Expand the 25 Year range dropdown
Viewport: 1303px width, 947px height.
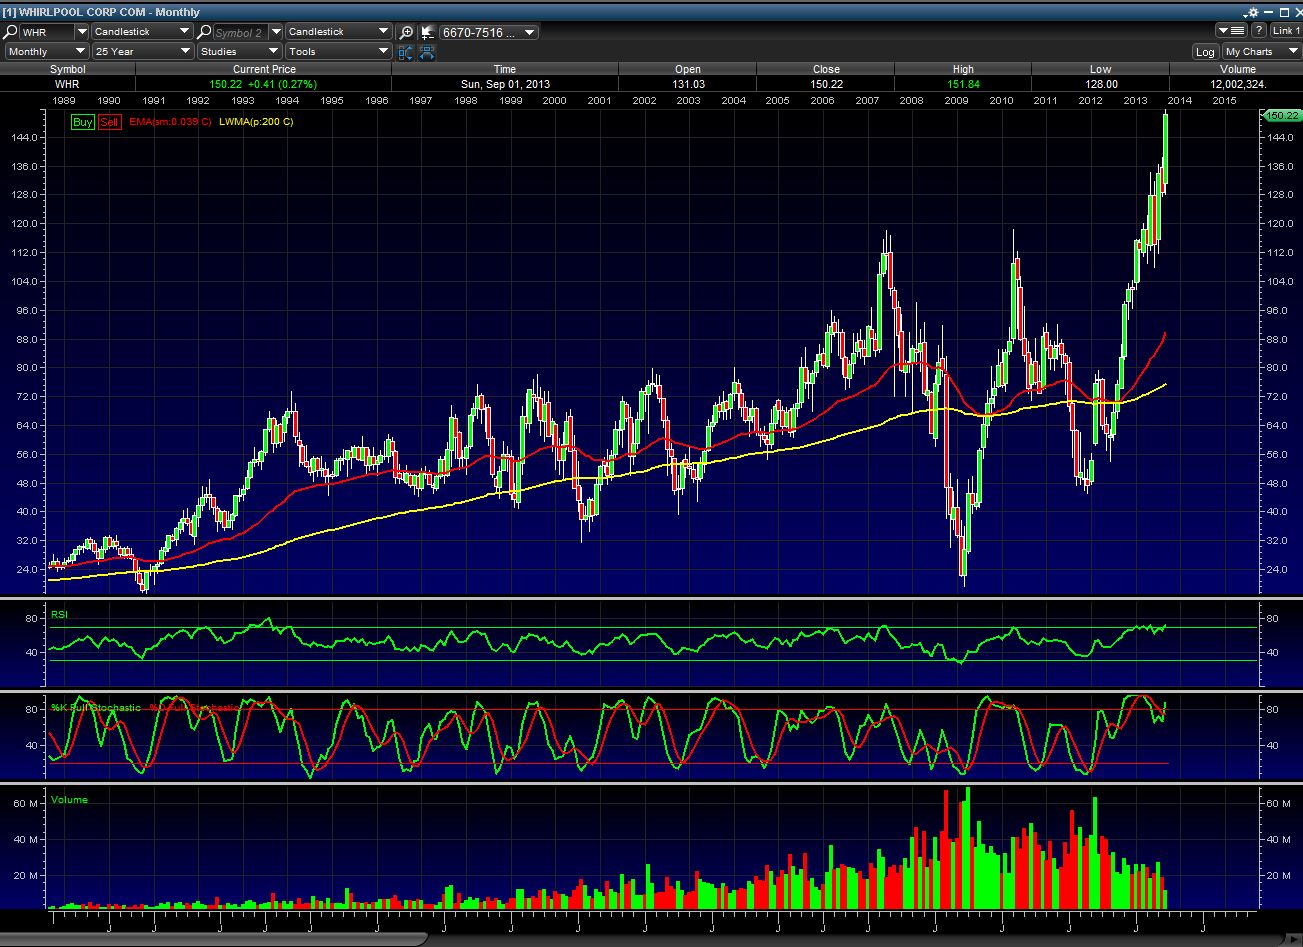pyautogui.click(x=142, y=52)
